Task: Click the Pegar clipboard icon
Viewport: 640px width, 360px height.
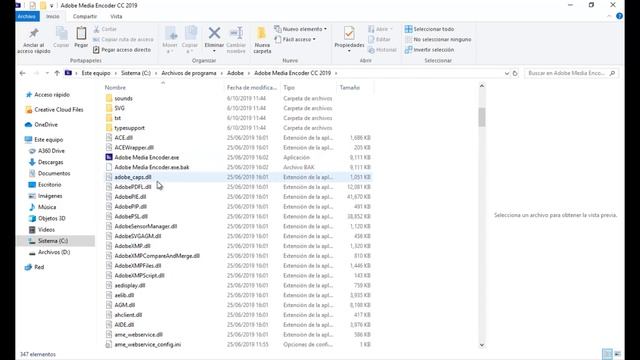Action: point(81,37)
